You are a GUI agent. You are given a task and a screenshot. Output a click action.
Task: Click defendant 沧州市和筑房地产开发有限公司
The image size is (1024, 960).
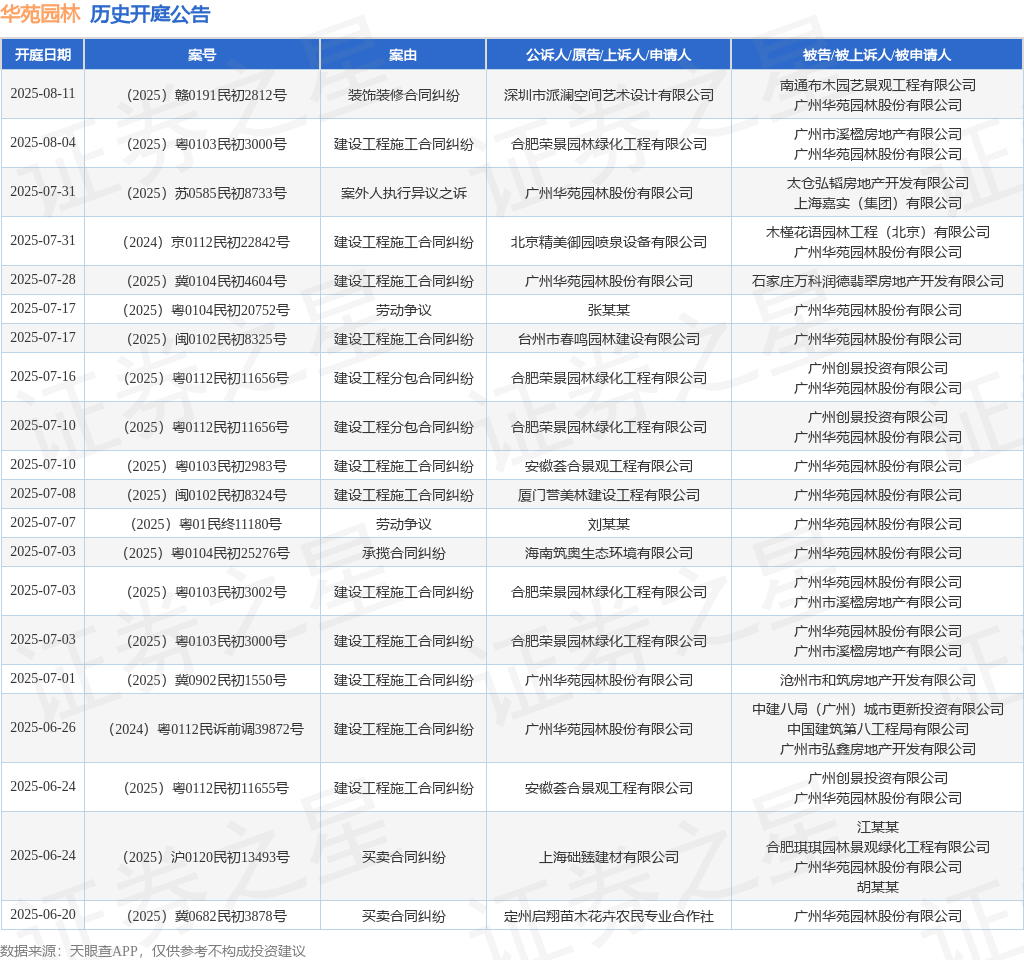pos(878,680)
